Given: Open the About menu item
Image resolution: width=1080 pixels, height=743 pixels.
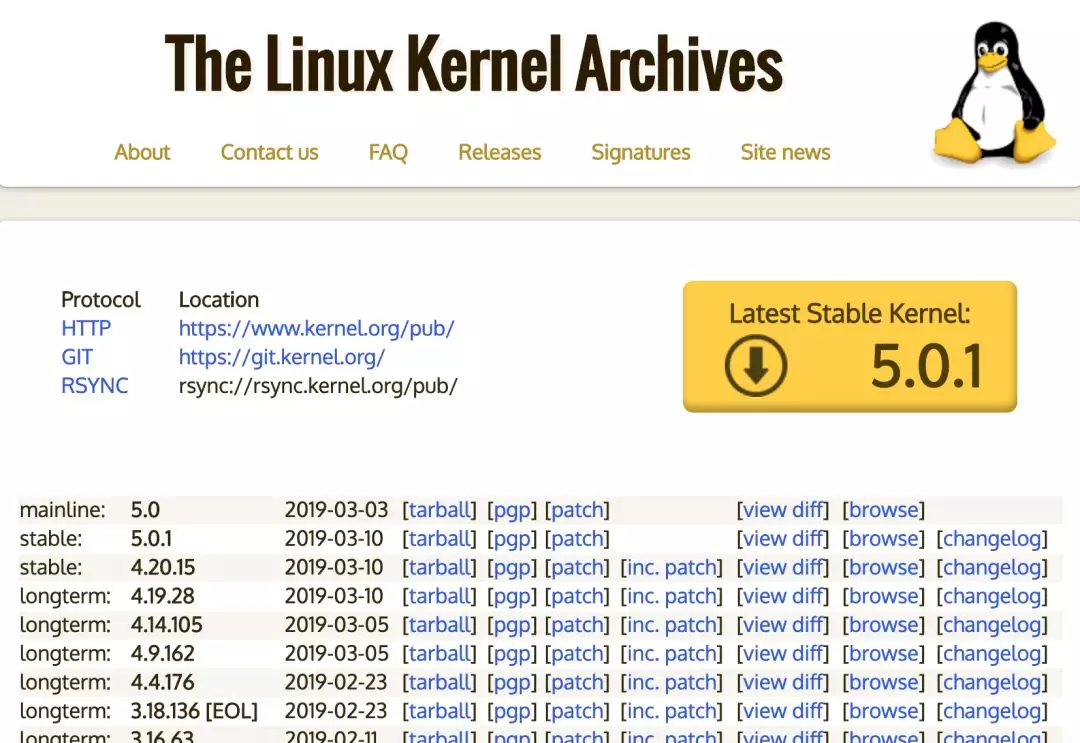Looking at the screenshot, I should coord(142,151).
